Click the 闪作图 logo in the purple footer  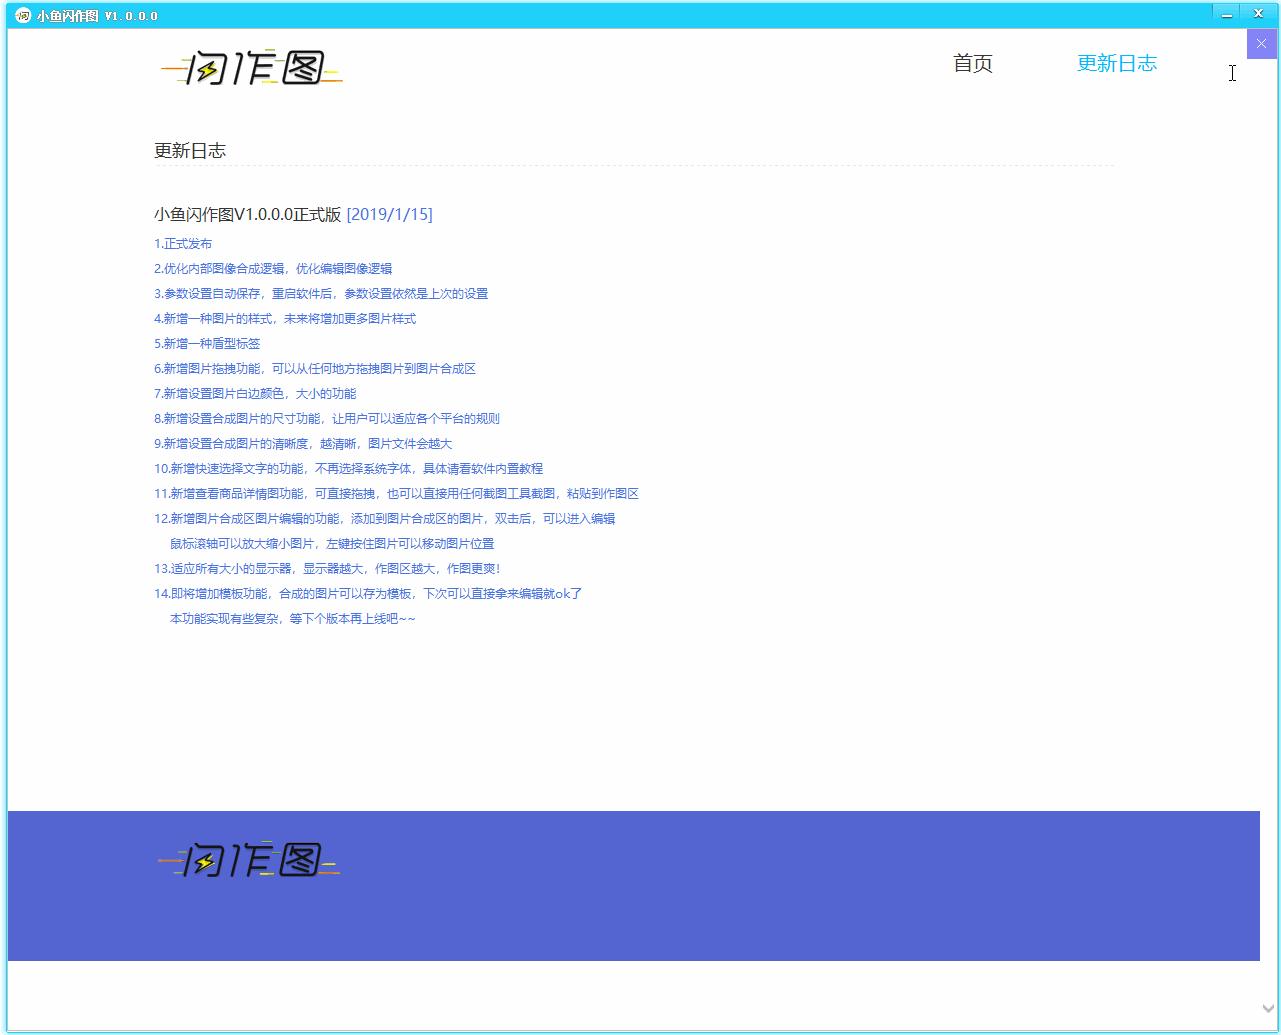tap(250, 860)
